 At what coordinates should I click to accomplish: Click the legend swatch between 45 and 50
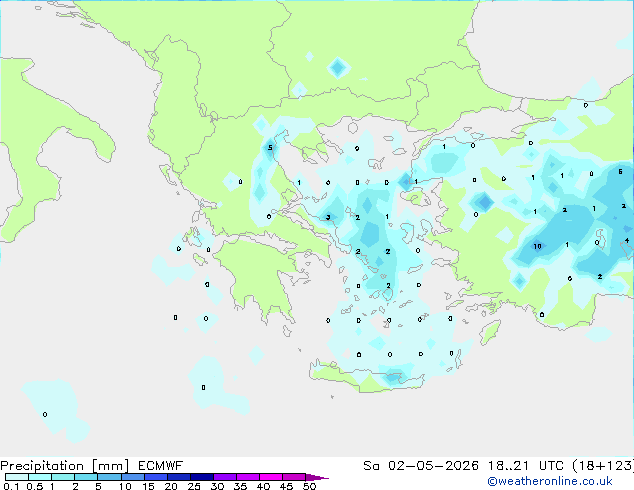[294, 477]
